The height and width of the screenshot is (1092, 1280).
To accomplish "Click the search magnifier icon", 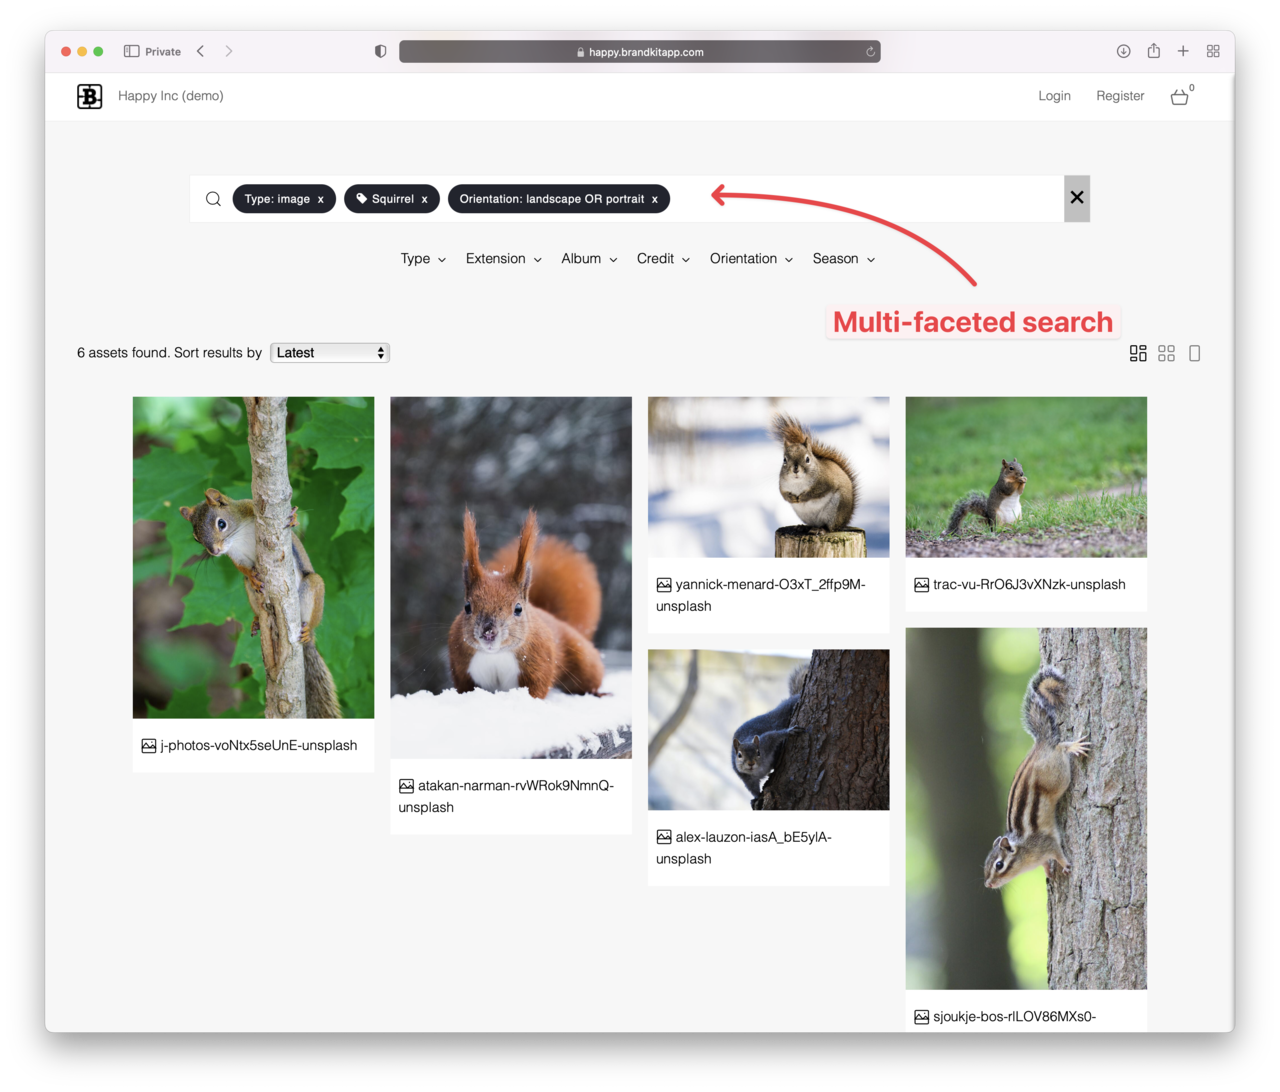I will point(213,199).
